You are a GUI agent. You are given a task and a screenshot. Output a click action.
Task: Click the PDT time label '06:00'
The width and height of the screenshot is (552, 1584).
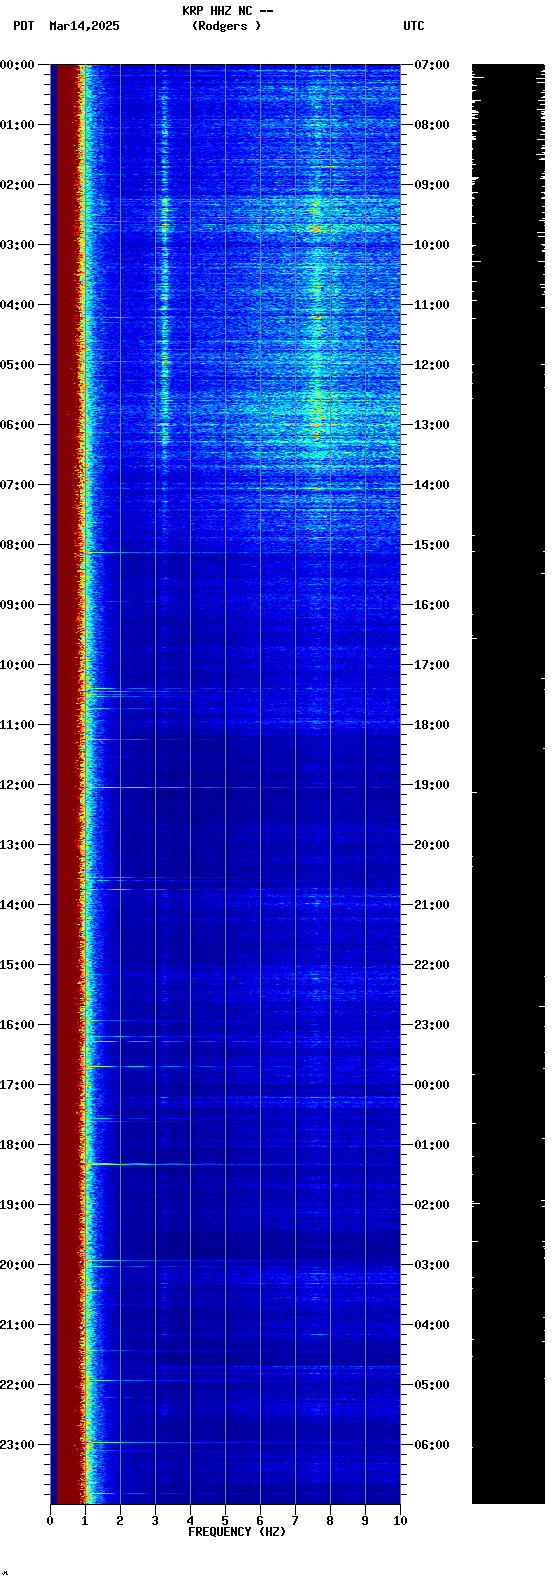(17, 425)
